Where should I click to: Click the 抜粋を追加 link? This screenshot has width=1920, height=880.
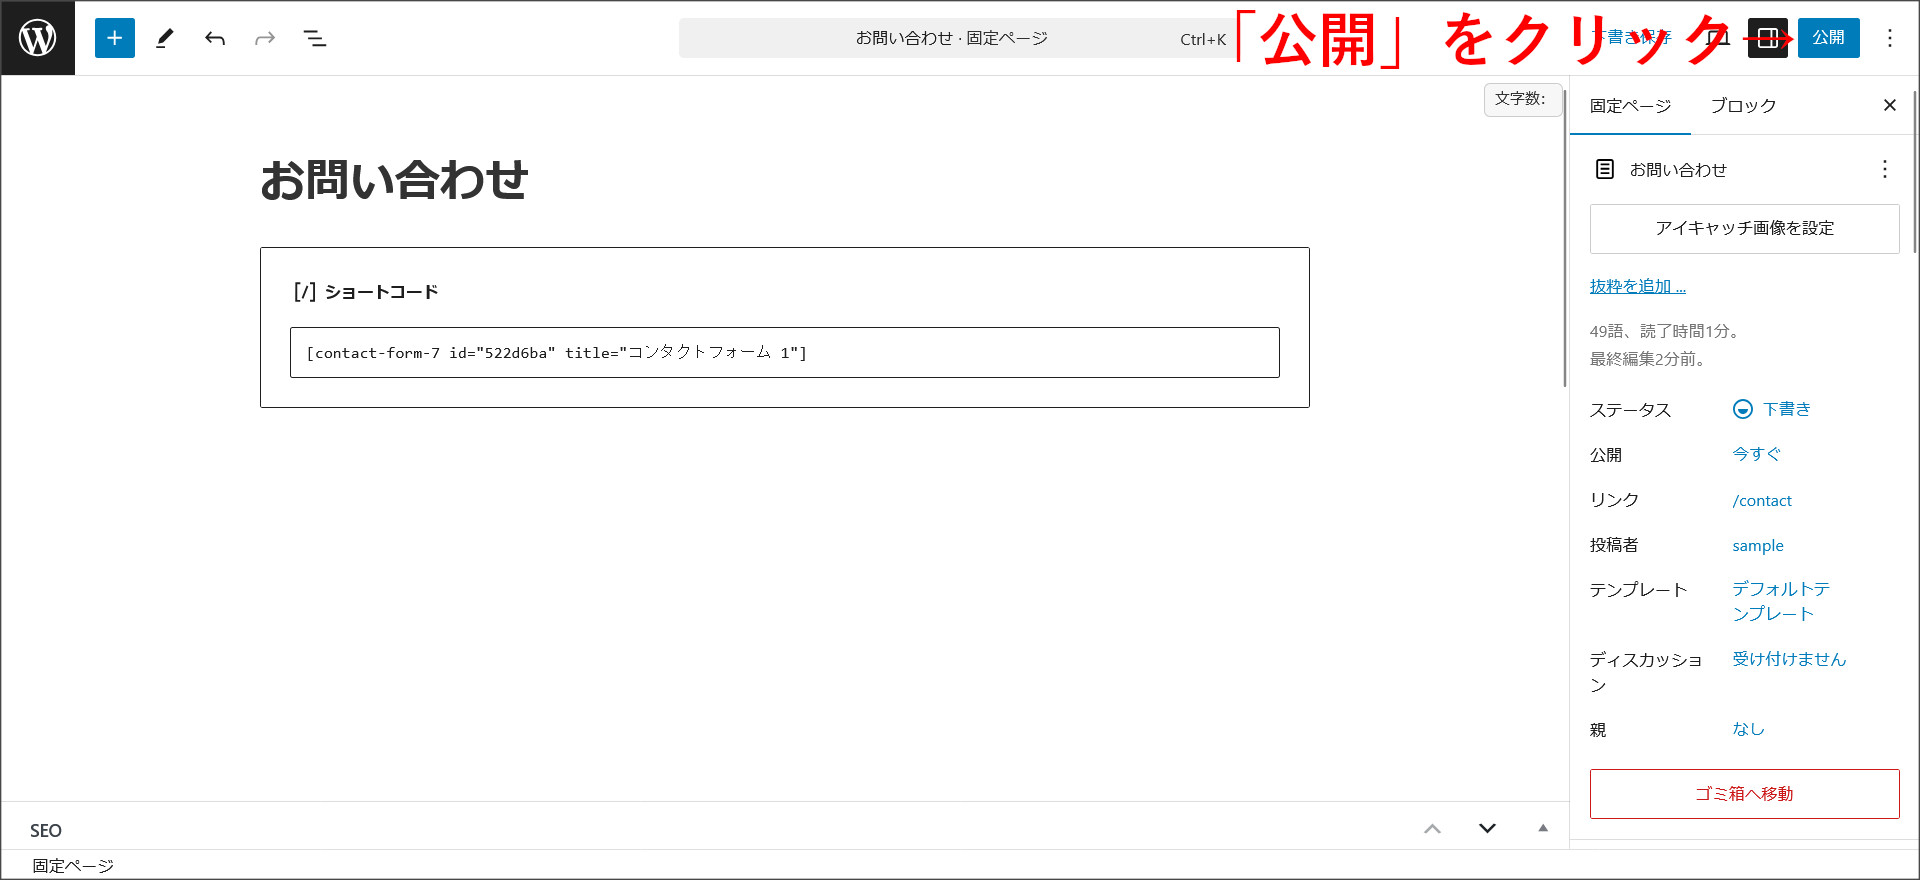coord(1637,286)
